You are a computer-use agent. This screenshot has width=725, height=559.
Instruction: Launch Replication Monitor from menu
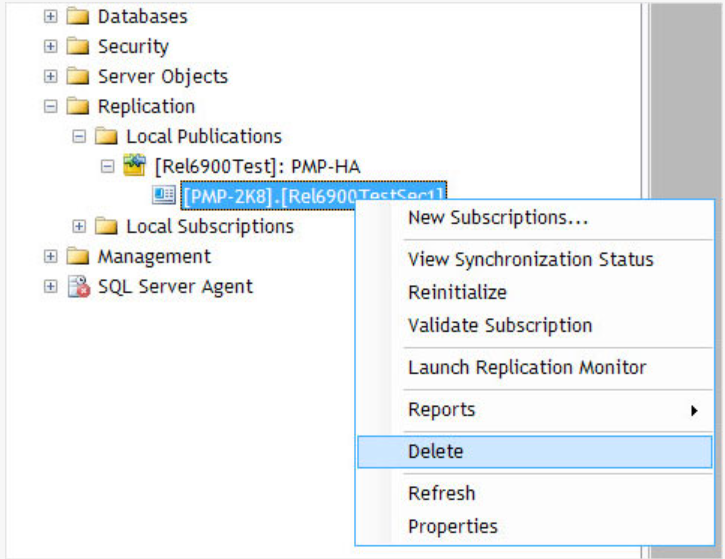pos(527,368)
